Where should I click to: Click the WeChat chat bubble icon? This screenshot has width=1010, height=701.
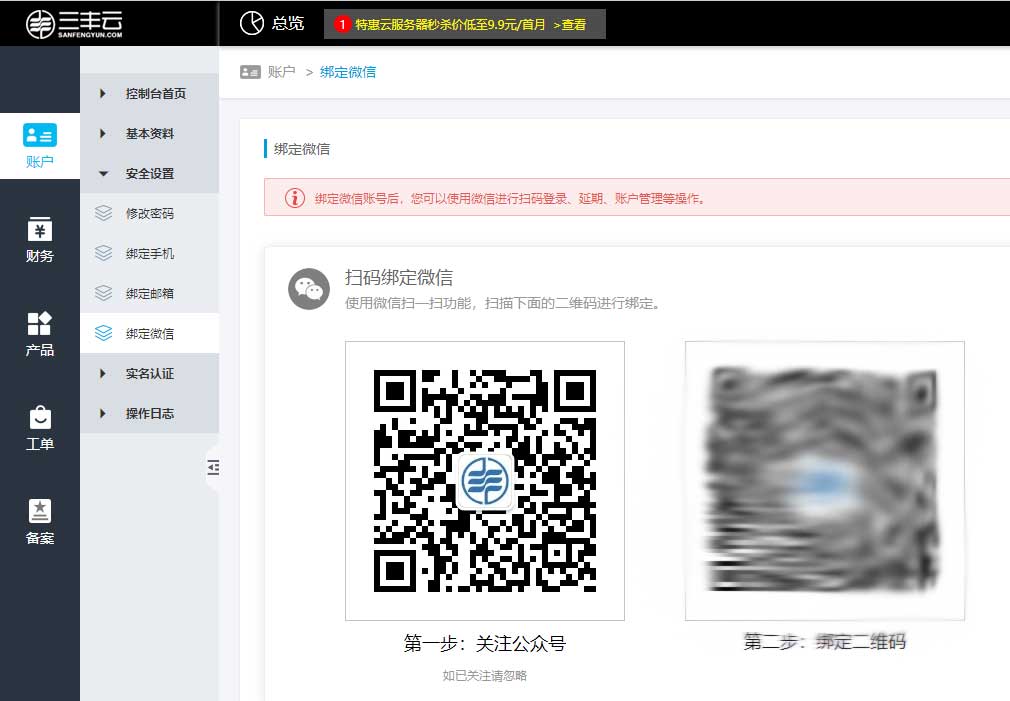[x=309, y=289]
